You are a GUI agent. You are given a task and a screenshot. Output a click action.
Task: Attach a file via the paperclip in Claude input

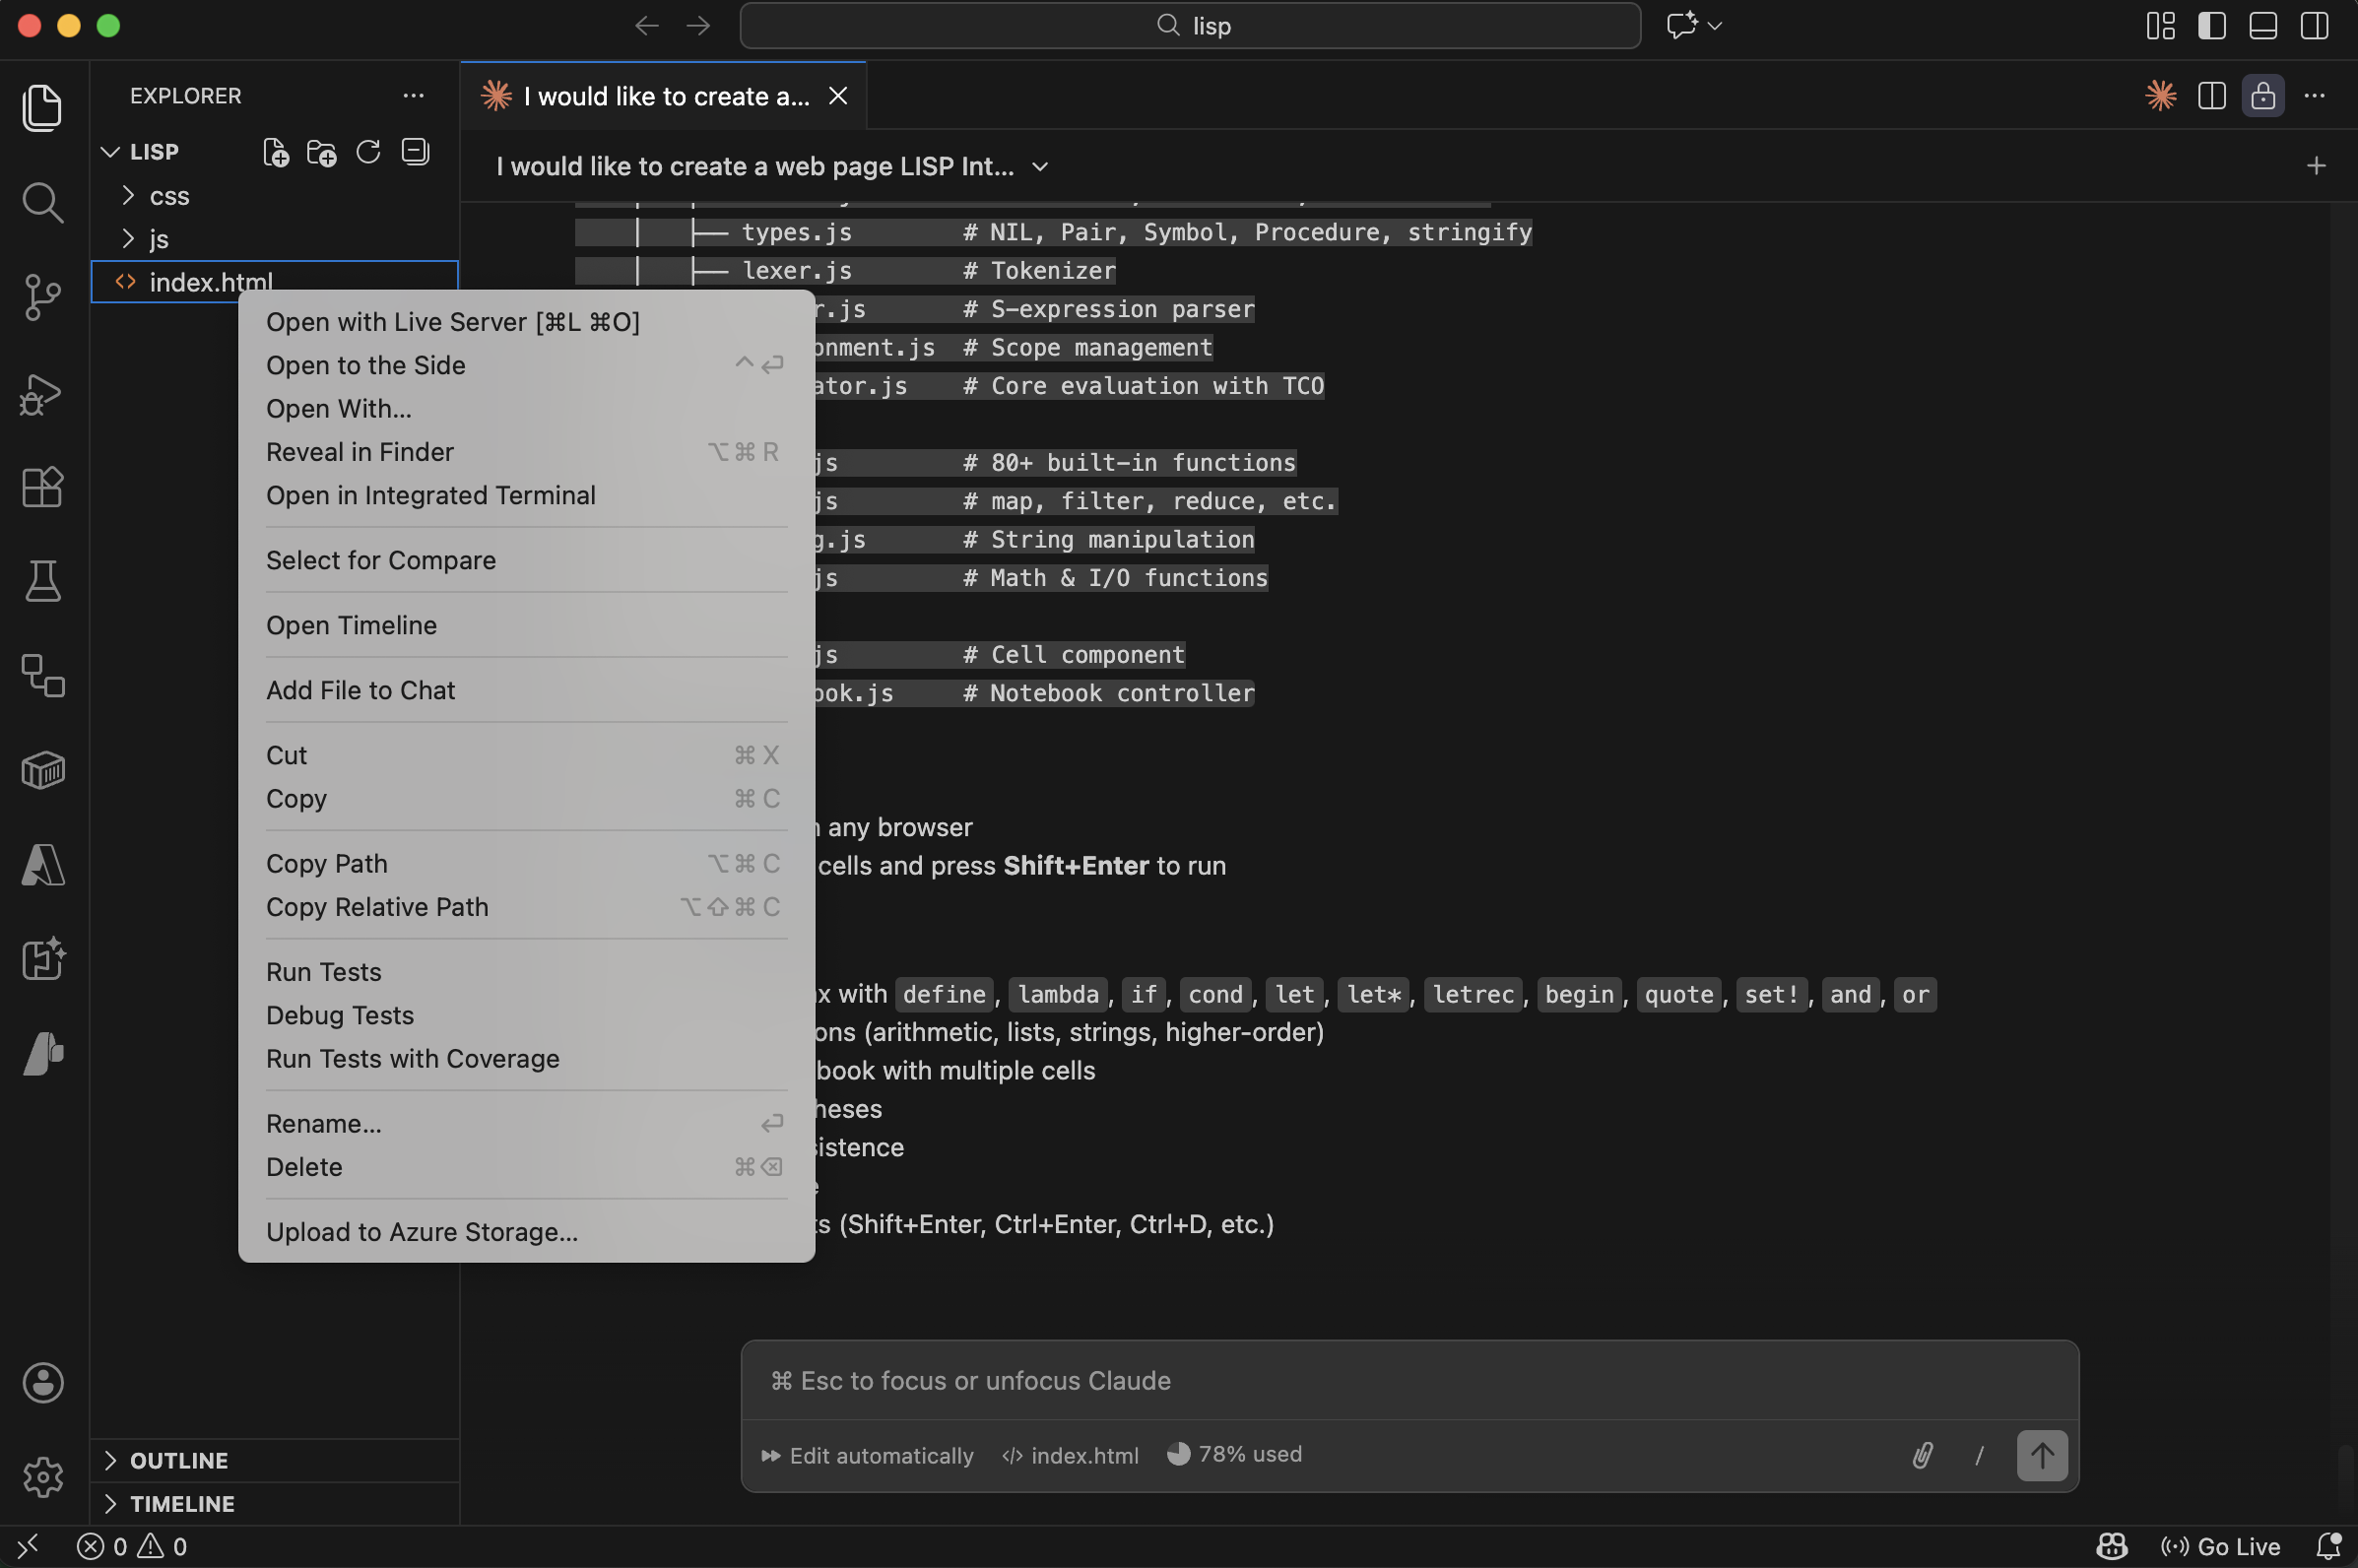pyautogui.click(x=1922, y=1455)
